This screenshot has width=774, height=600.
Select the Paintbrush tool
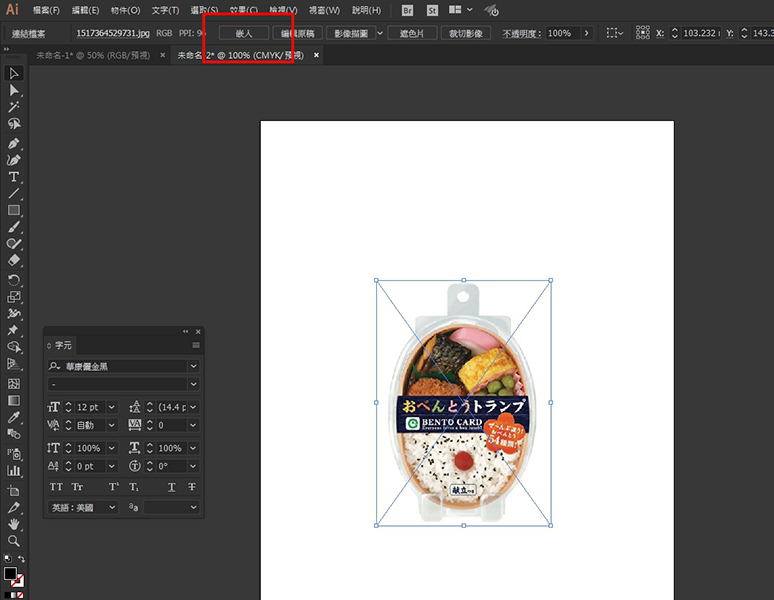(14, 227)
